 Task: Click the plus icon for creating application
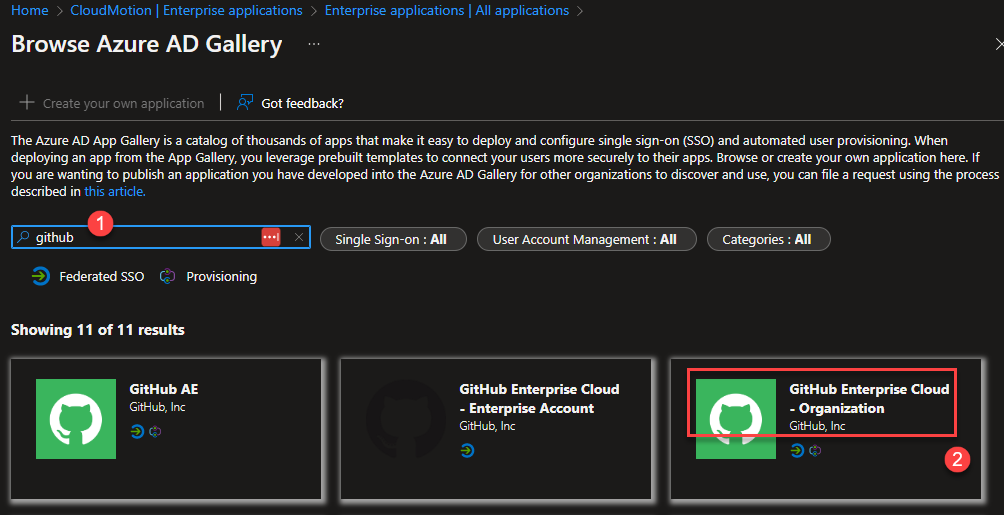tap(26, 102)
